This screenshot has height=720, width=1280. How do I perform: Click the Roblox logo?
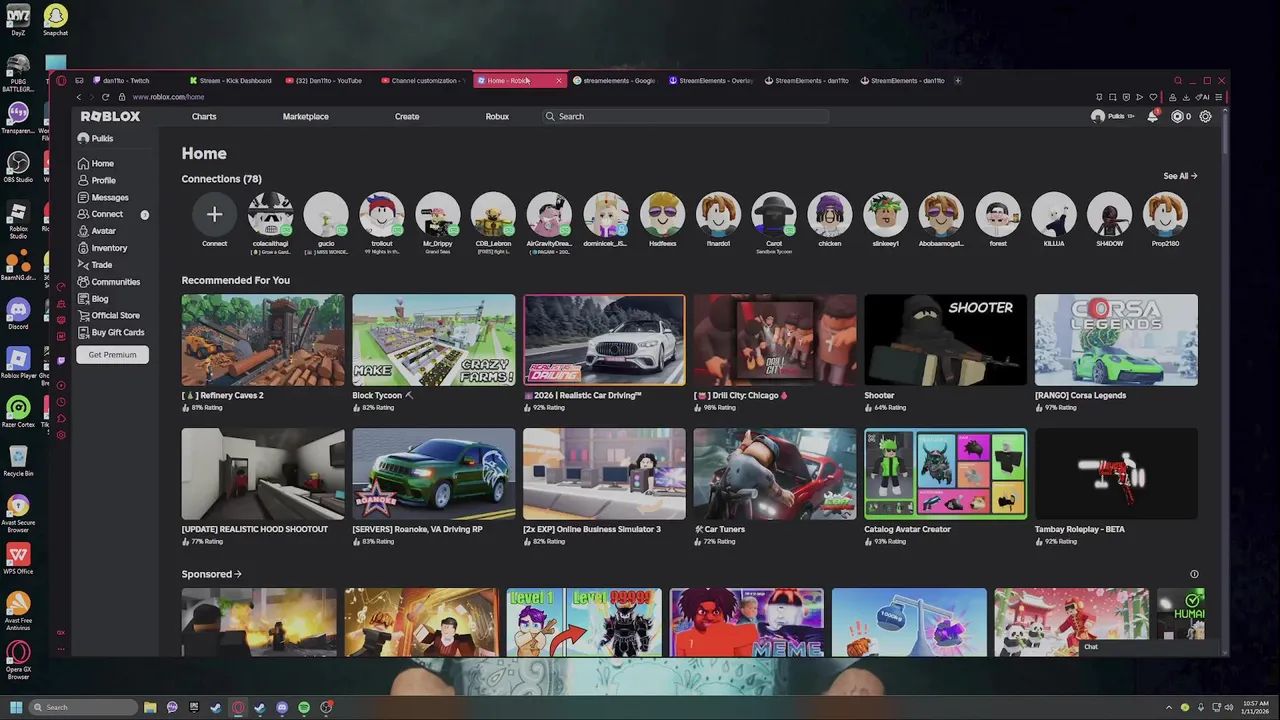111,116
